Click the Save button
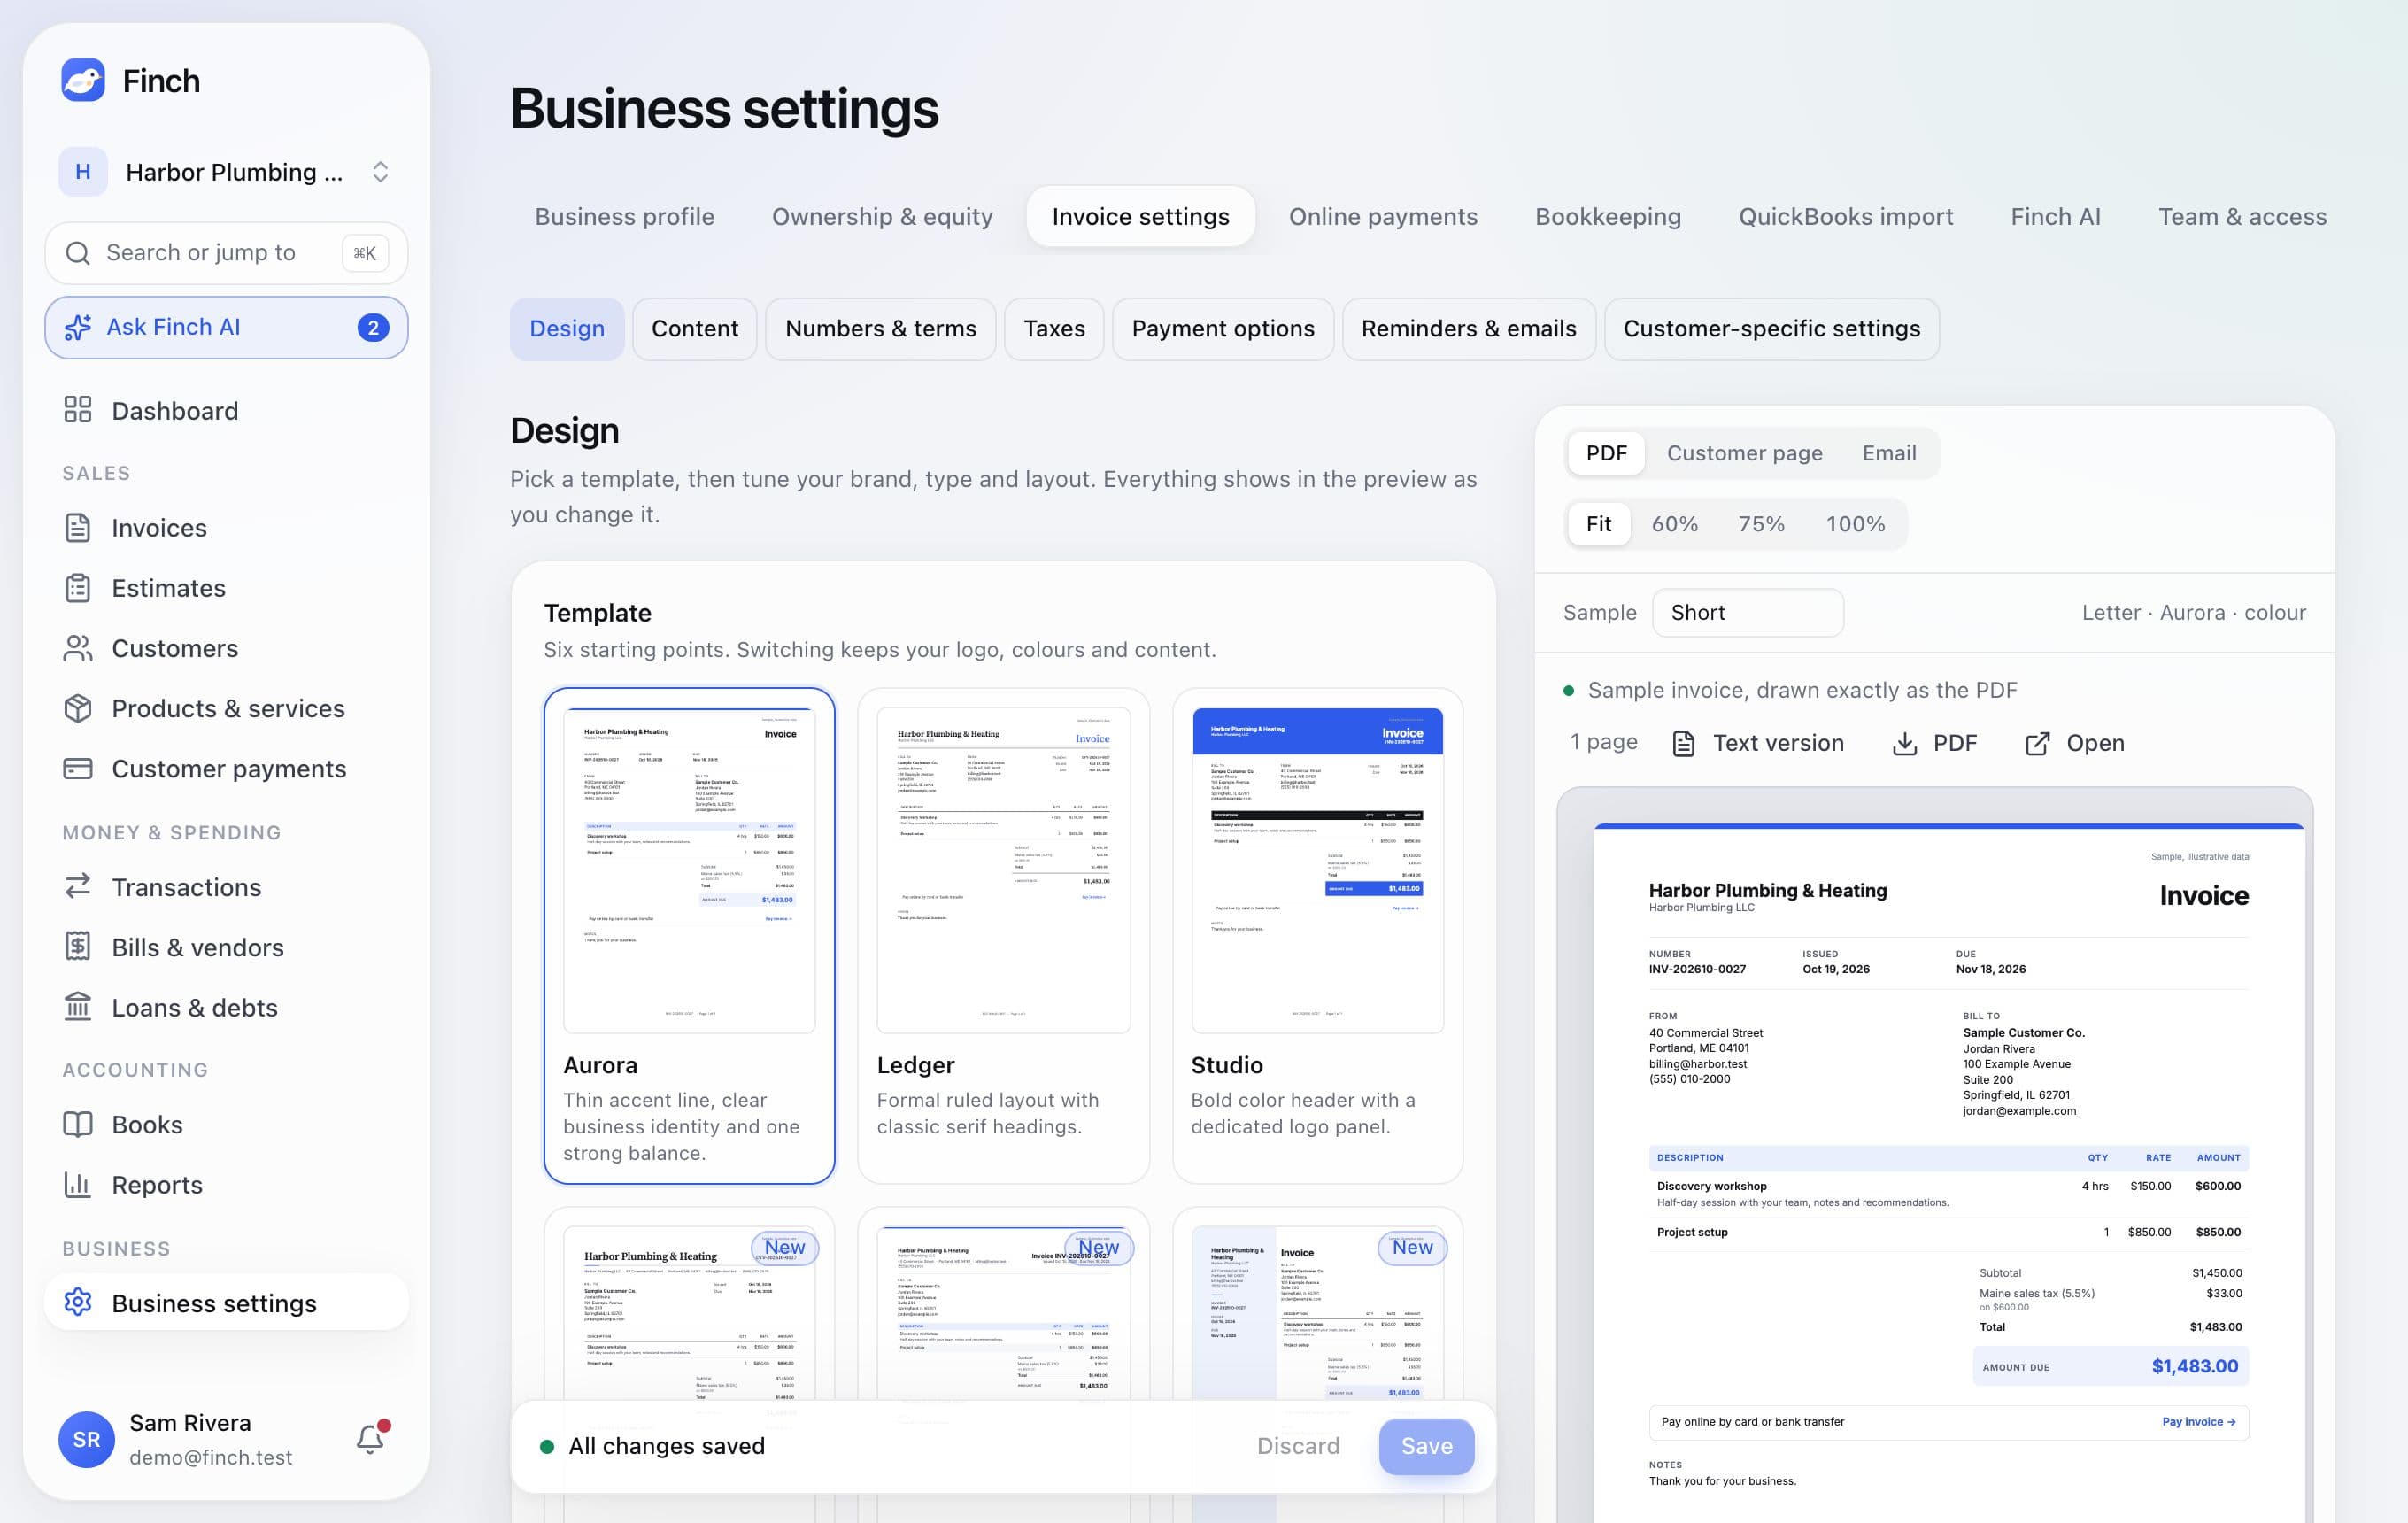Image resolution: width=2408 pixels, height=1523 pixels. click(1426, 1446)
